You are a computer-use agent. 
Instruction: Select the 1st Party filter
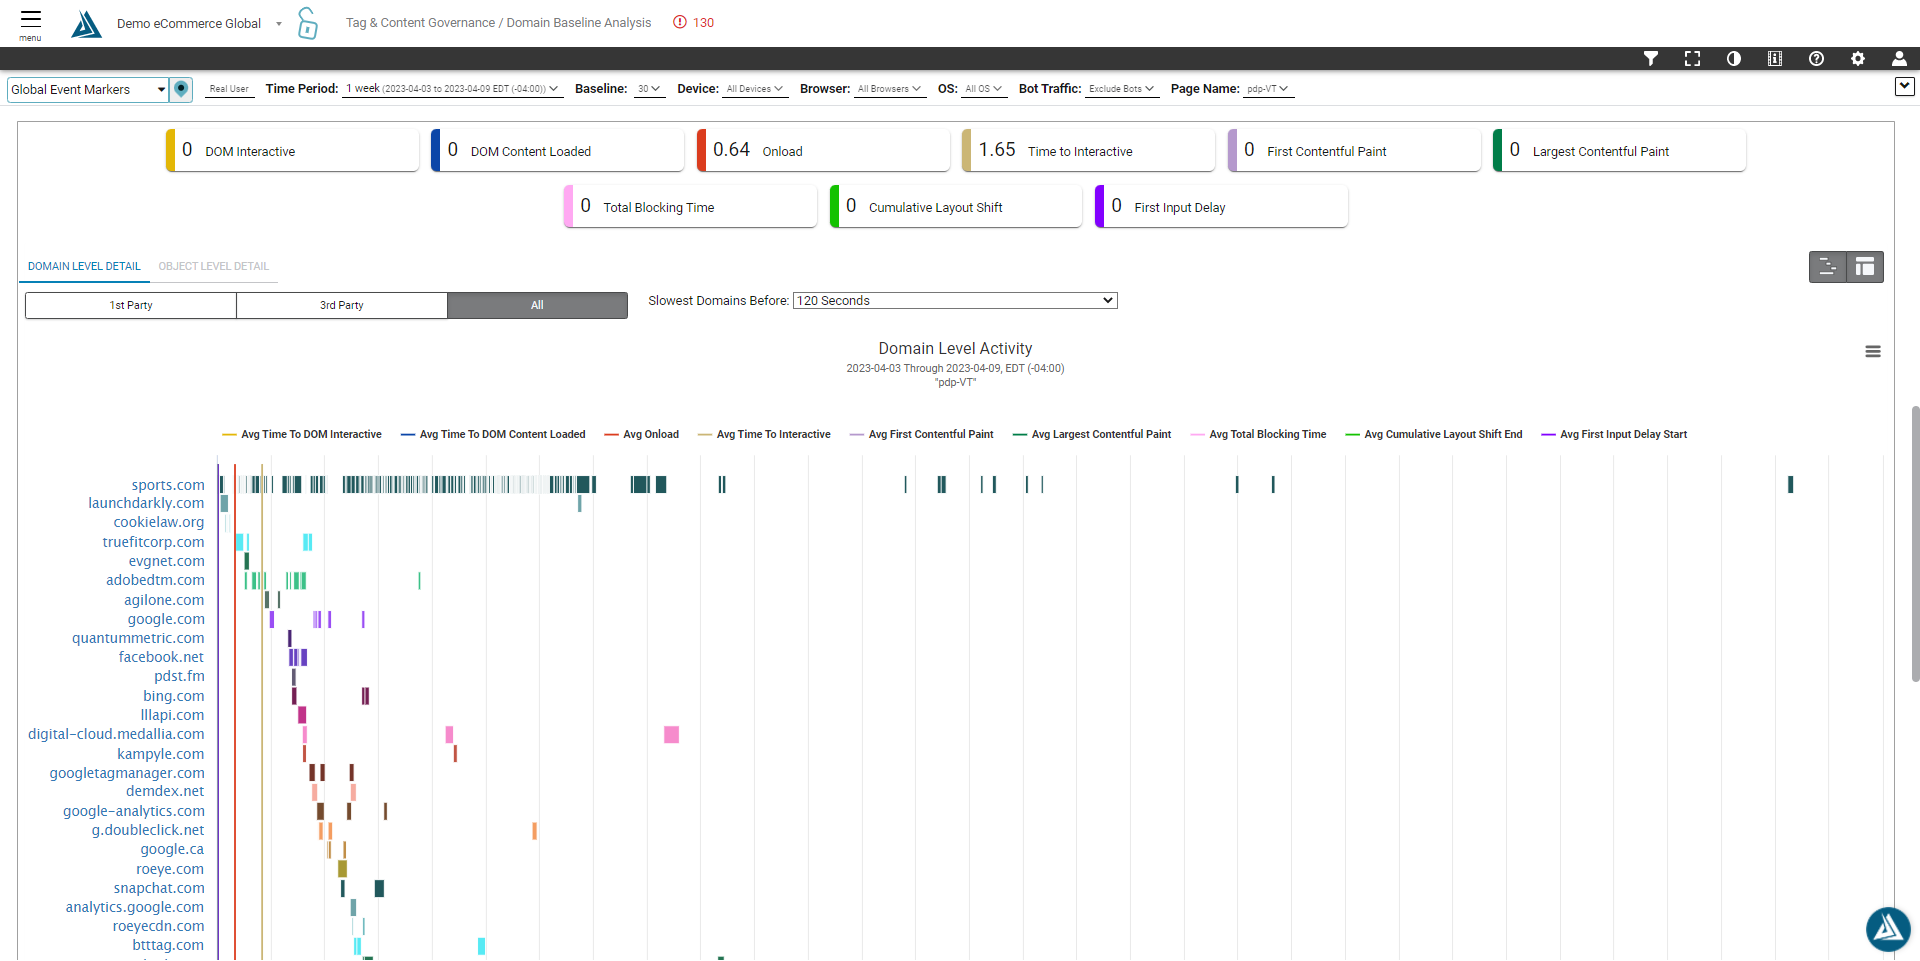(131, 305)
